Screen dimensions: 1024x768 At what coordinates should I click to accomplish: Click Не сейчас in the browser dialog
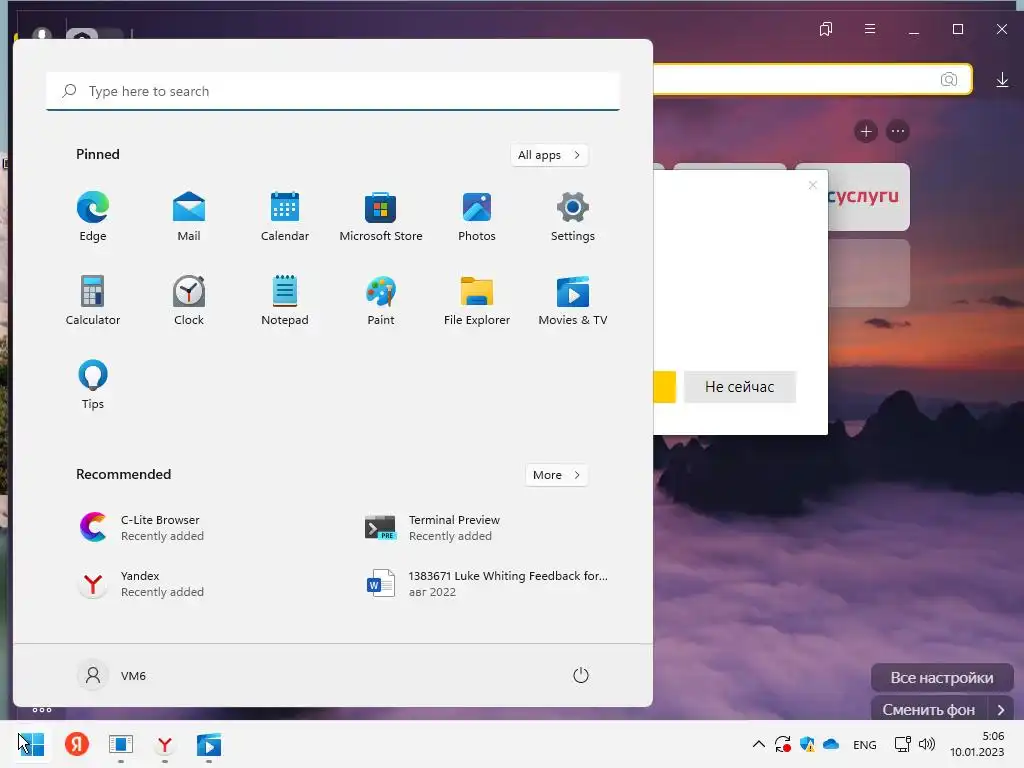(740, 387)
